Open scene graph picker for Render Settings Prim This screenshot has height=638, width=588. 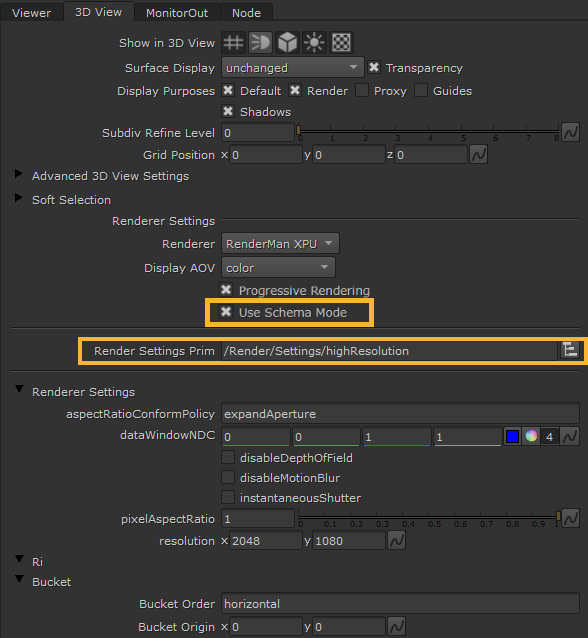[x=570, y=350]
